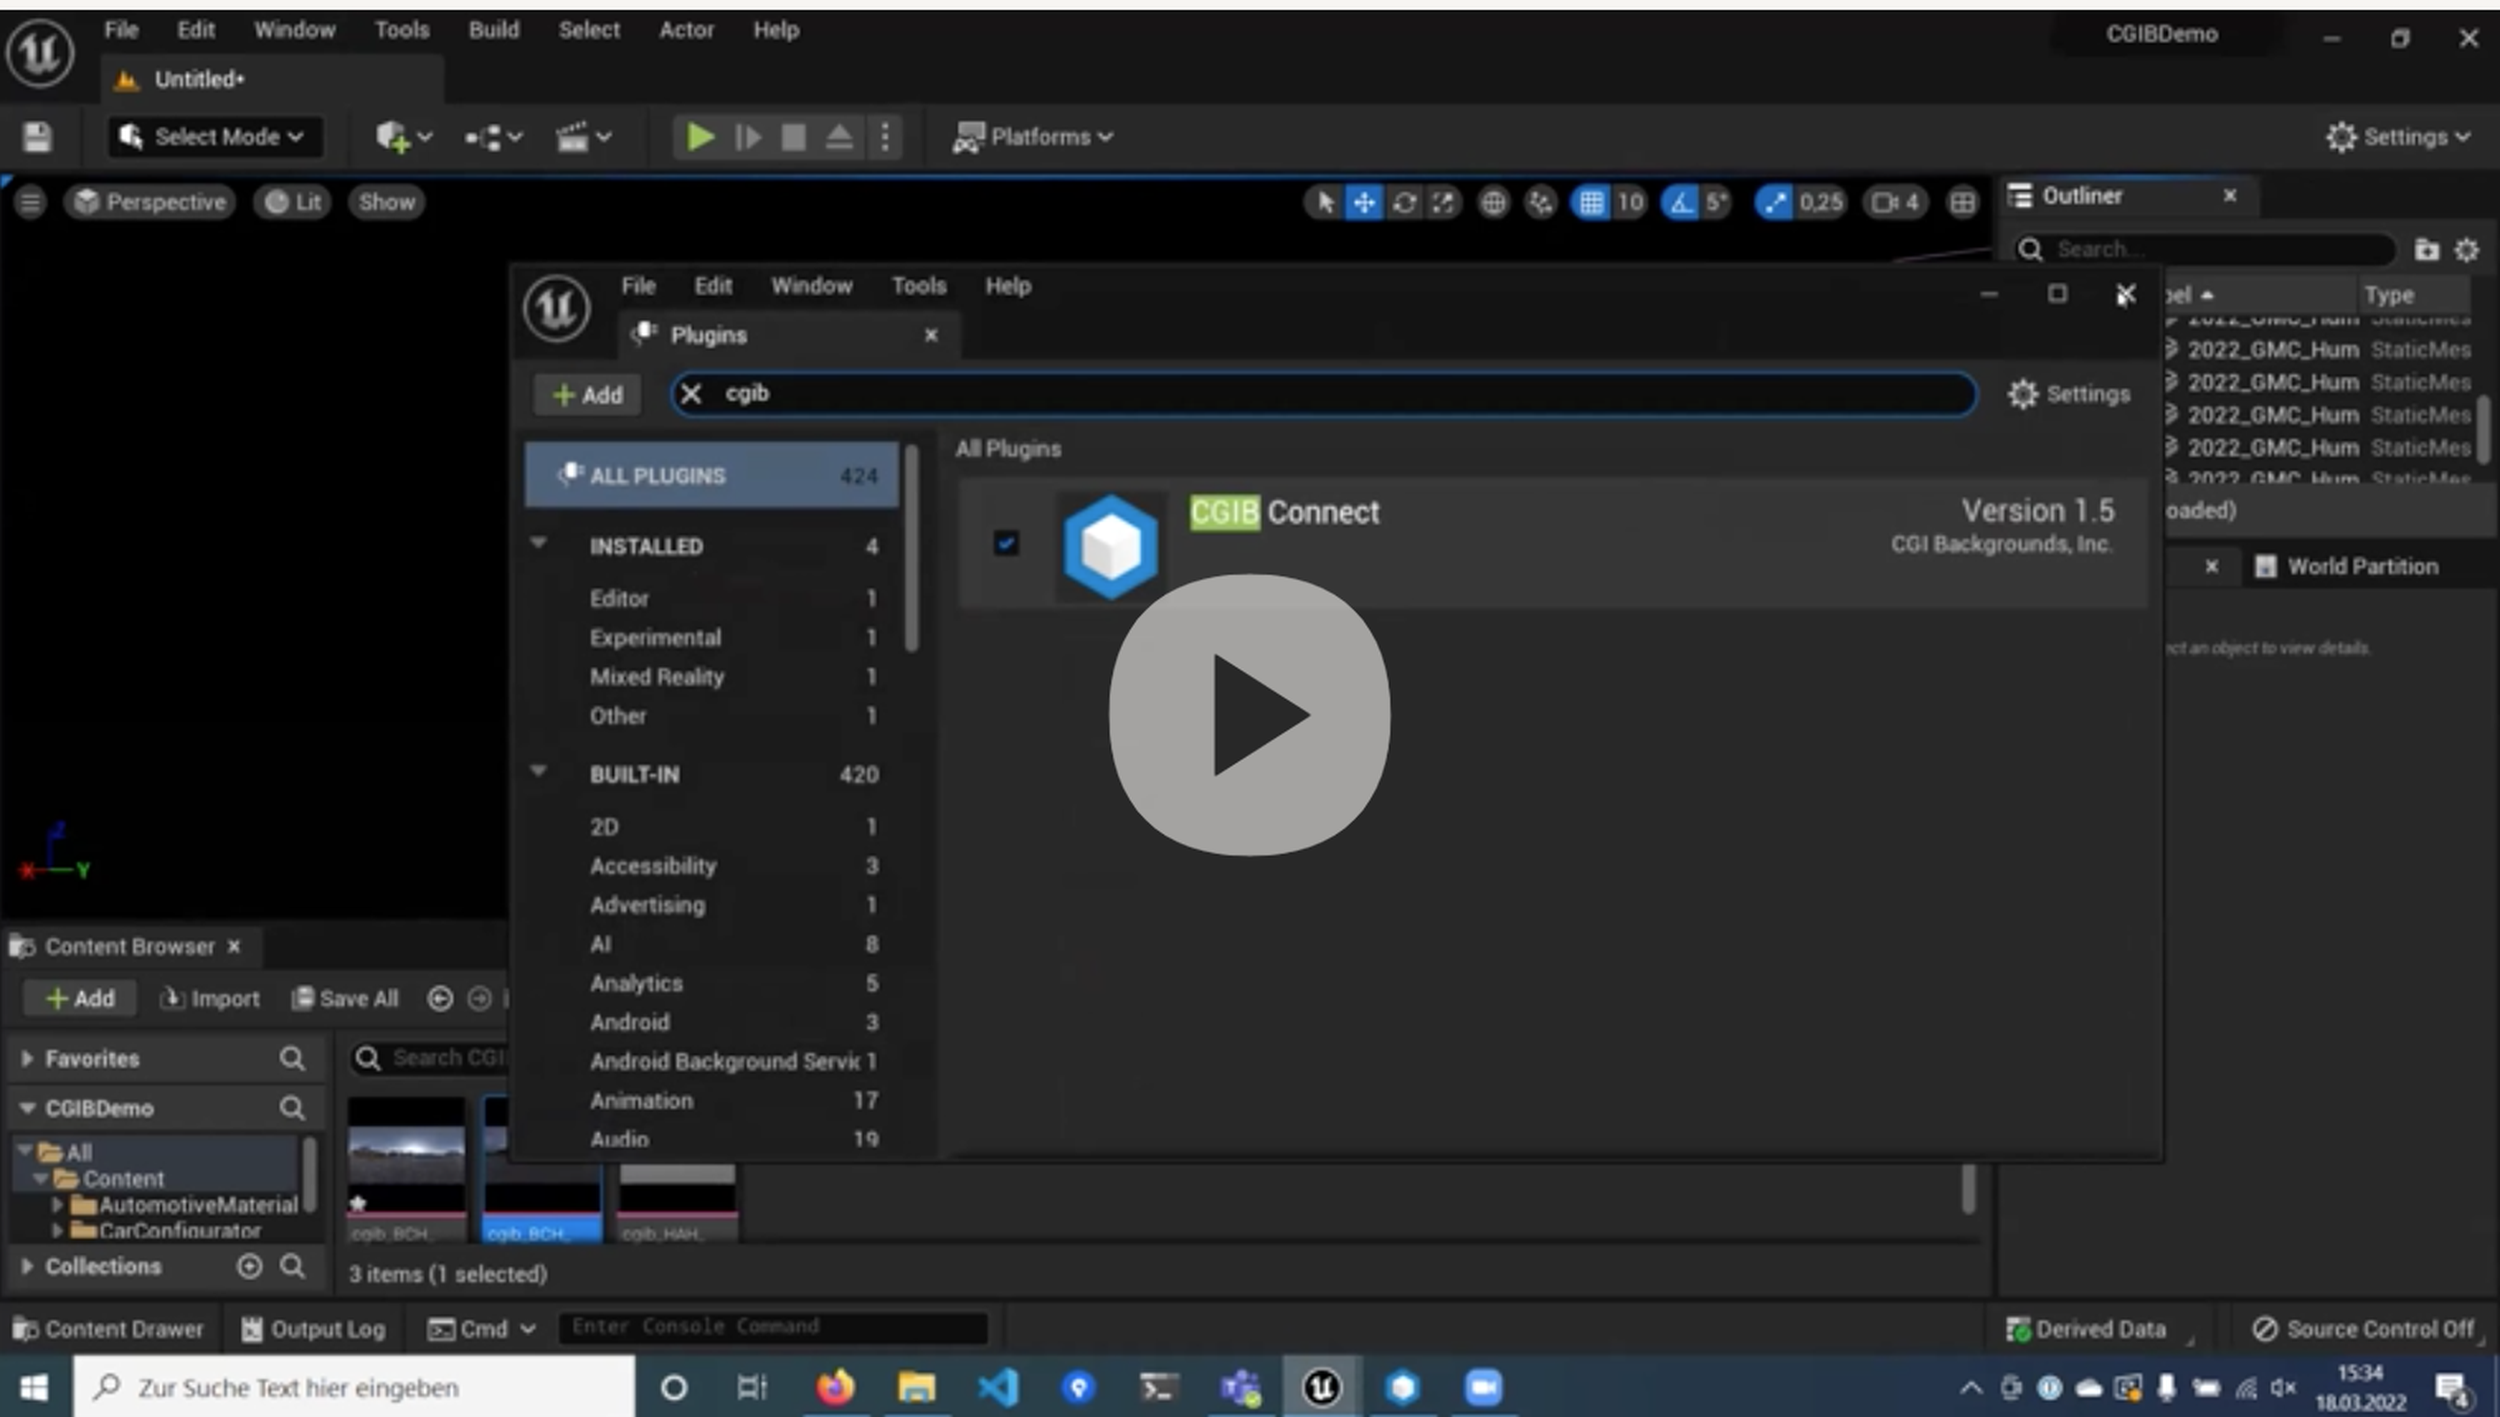Image resolution: width=2500 pixels, height=1417 pixels.
Task: Toggle rotation angle snapping button
Action: [x=1681, y=203]
